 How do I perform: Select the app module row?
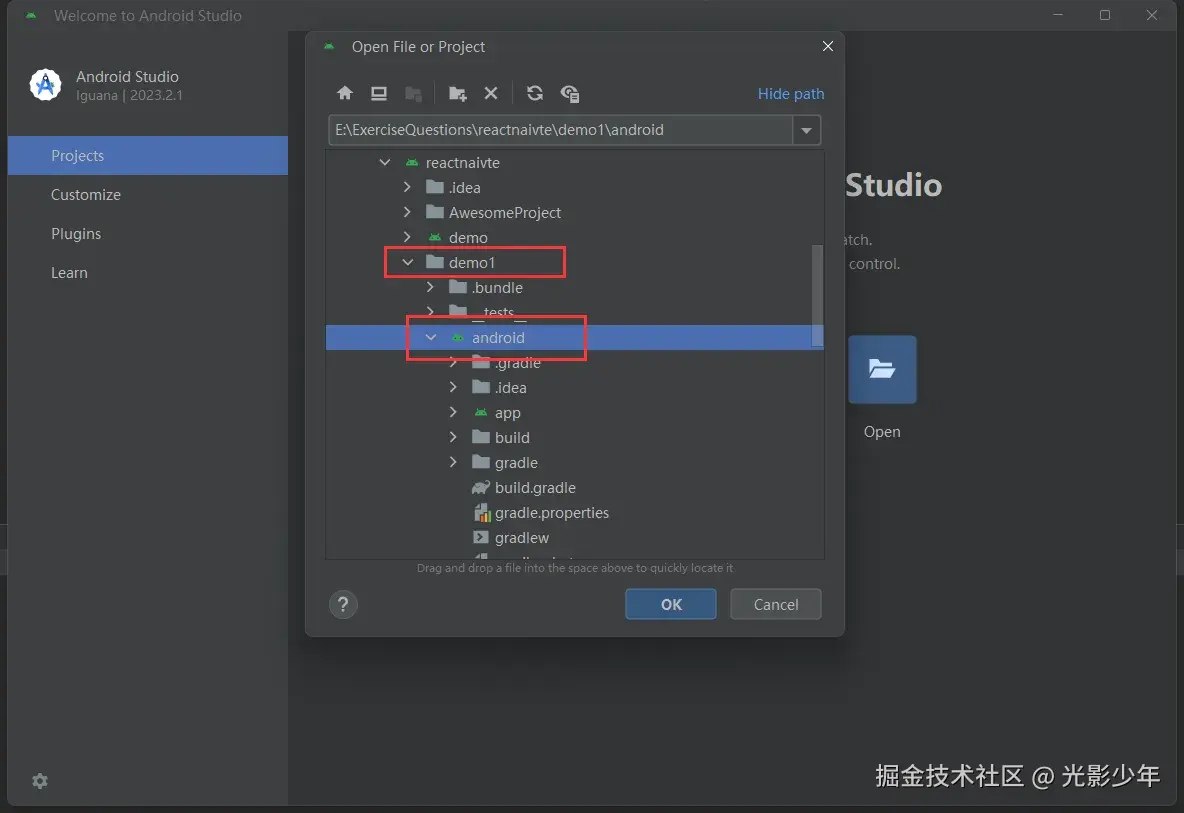[x=574, y=412]
